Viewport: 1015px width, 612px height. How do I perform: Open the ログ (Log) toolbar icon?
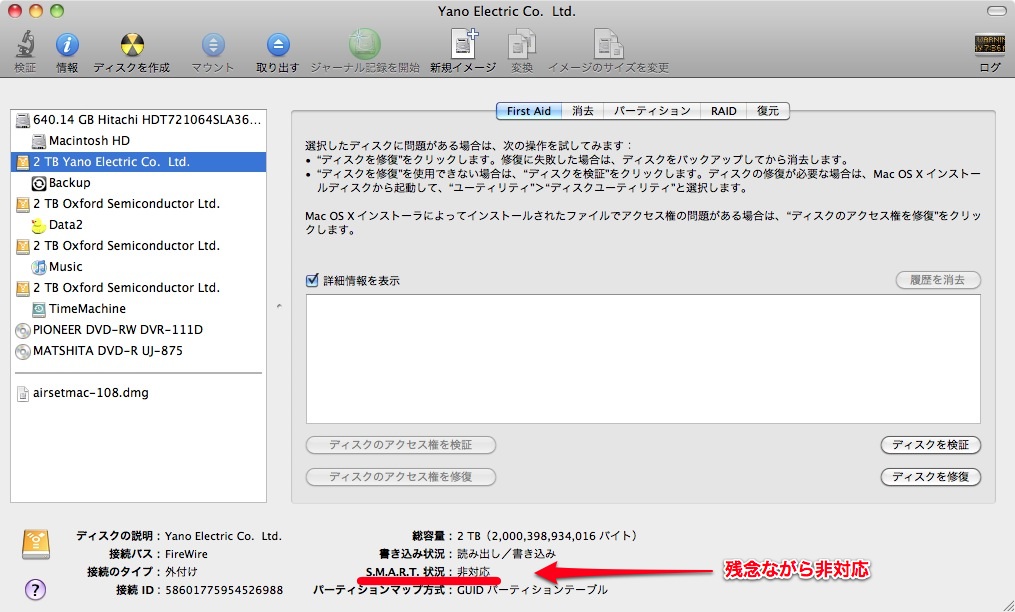pos(990,45)
